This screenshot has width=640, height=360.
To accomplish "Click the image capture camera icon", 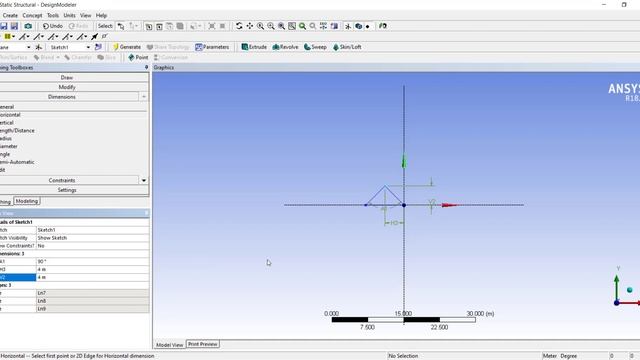I will click(28, 26).
